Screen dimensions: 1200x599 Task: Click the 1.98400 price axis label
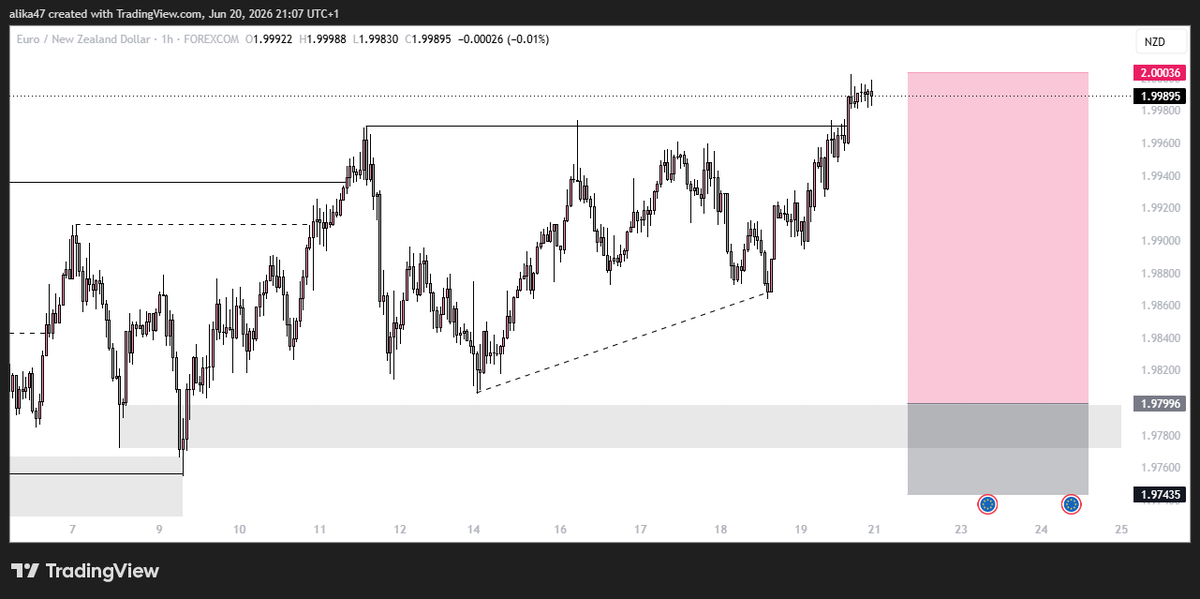[1159, 338]
